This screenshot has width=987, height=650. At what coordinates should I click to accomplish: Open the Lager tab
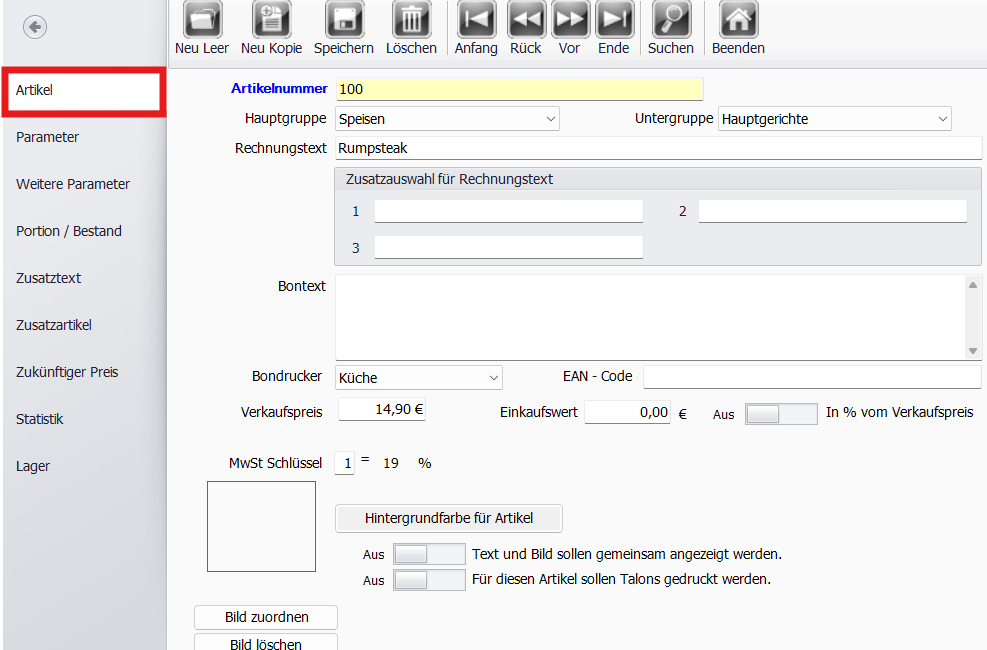[84, 466]
